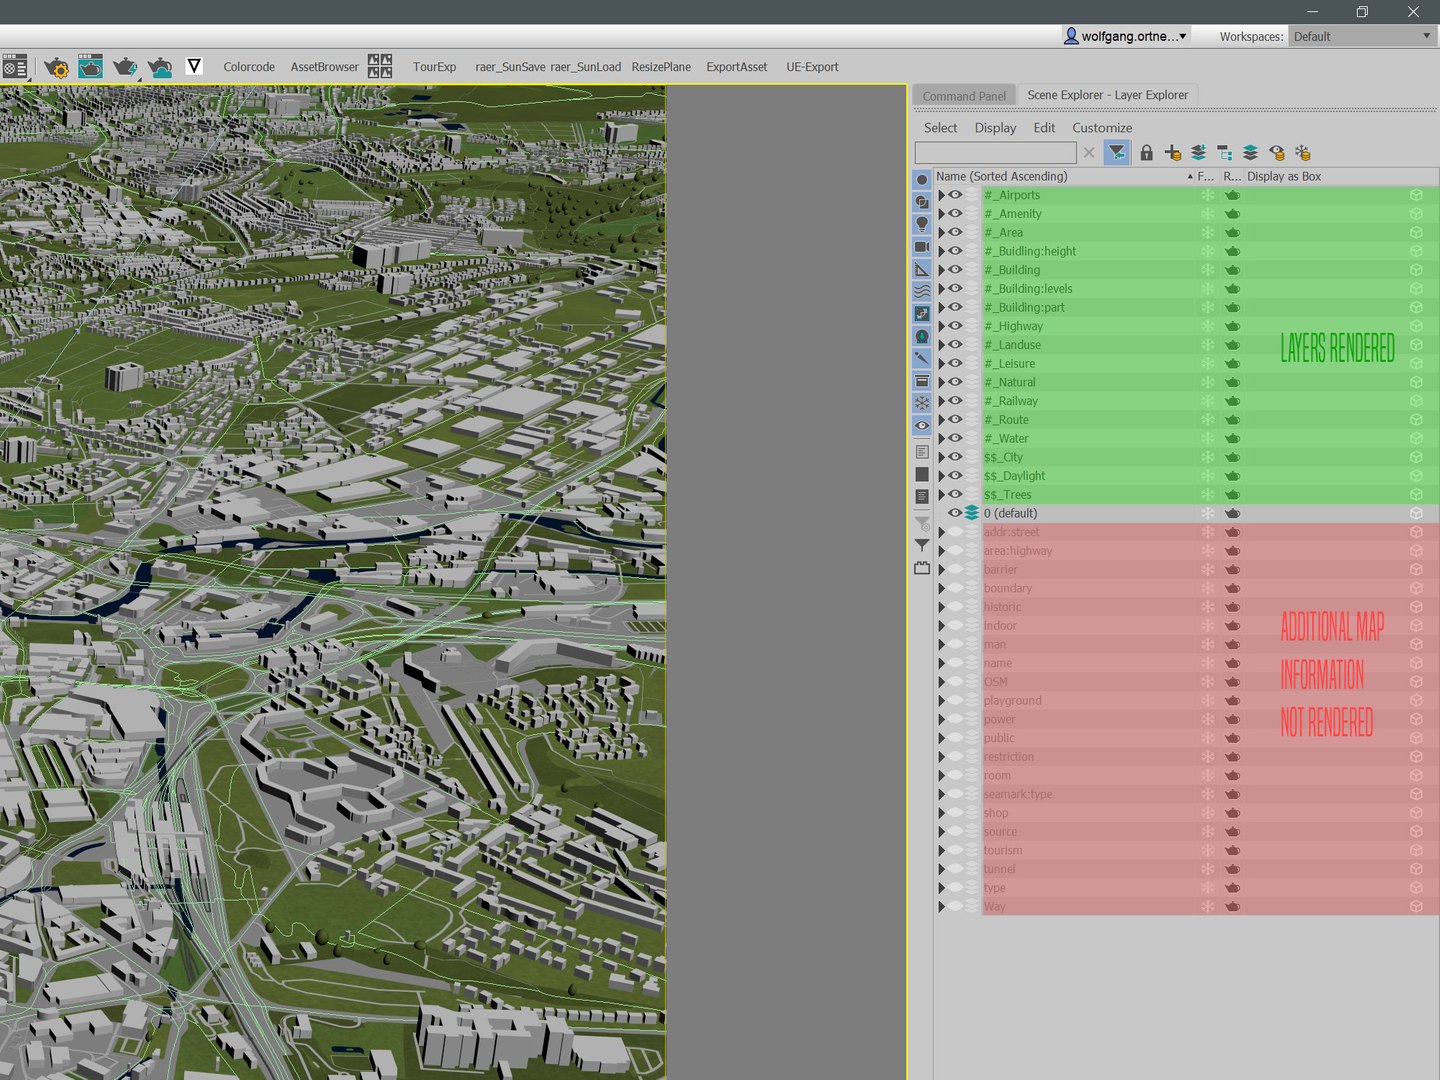Toggle display geometry filter circle icon
This screenshot has height=1080, width=1440.
coord(922,180)
